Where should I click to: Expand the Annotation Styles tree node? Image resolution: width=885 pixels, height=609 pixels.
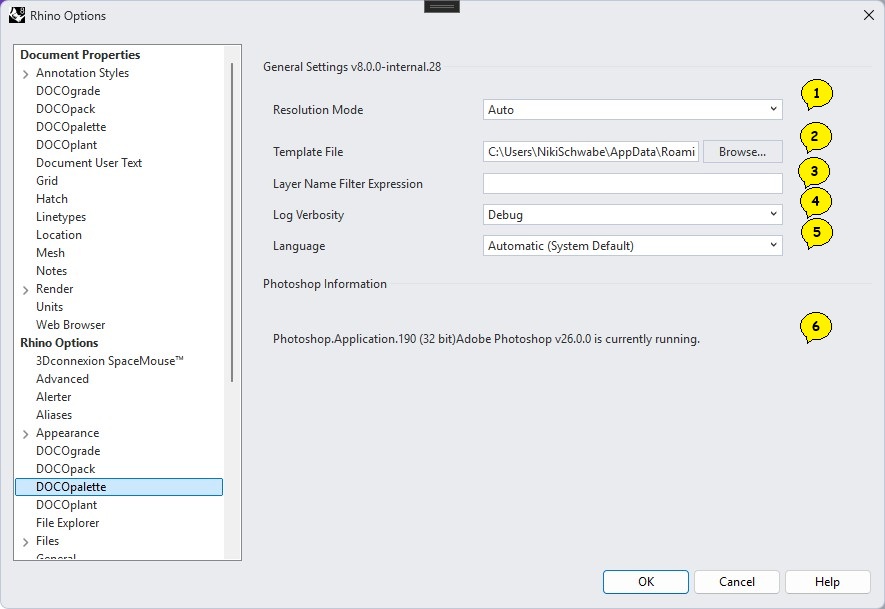(x=25, y=74)
